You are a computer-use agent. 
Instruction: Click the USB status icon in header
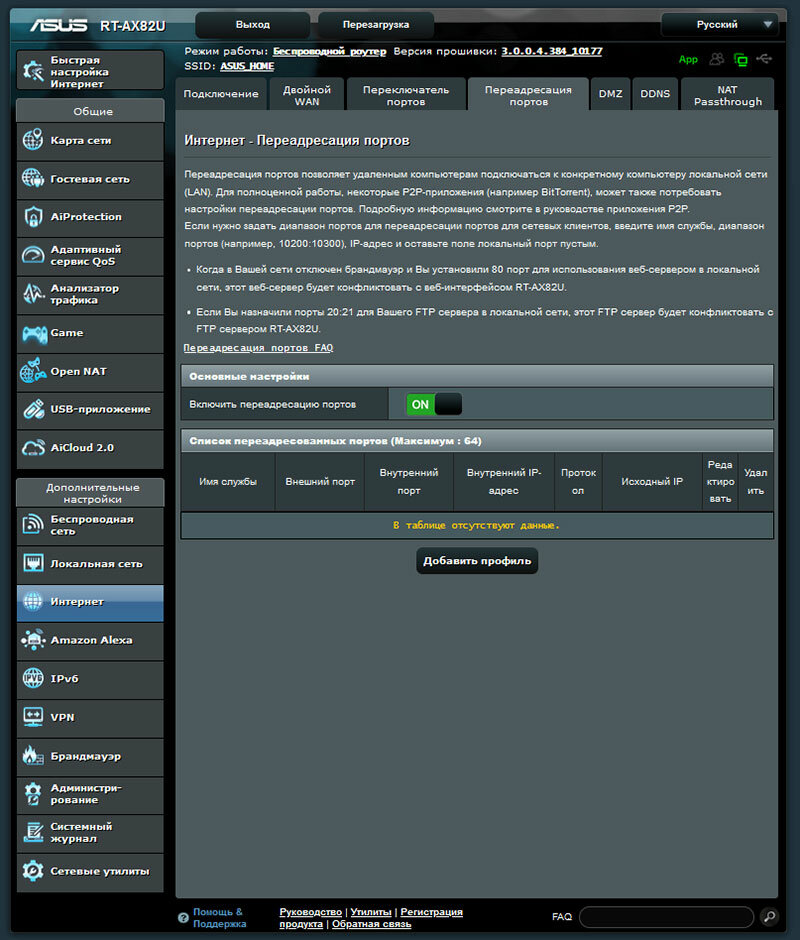coord(764,59)
